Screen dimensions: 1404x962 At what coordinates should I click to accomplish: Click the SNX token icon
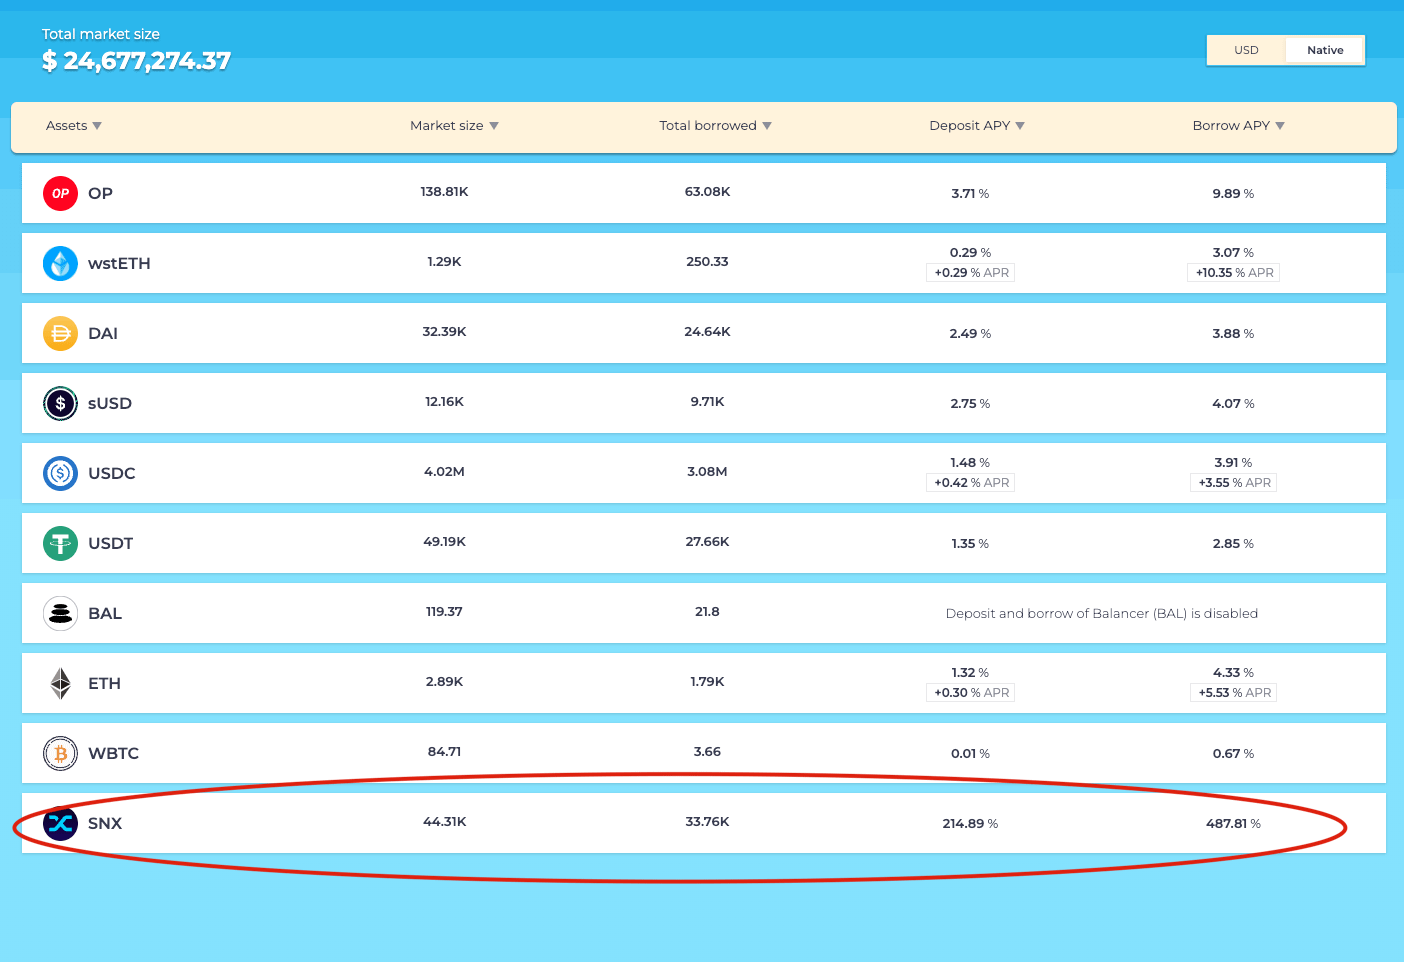[x=60, y=823]
